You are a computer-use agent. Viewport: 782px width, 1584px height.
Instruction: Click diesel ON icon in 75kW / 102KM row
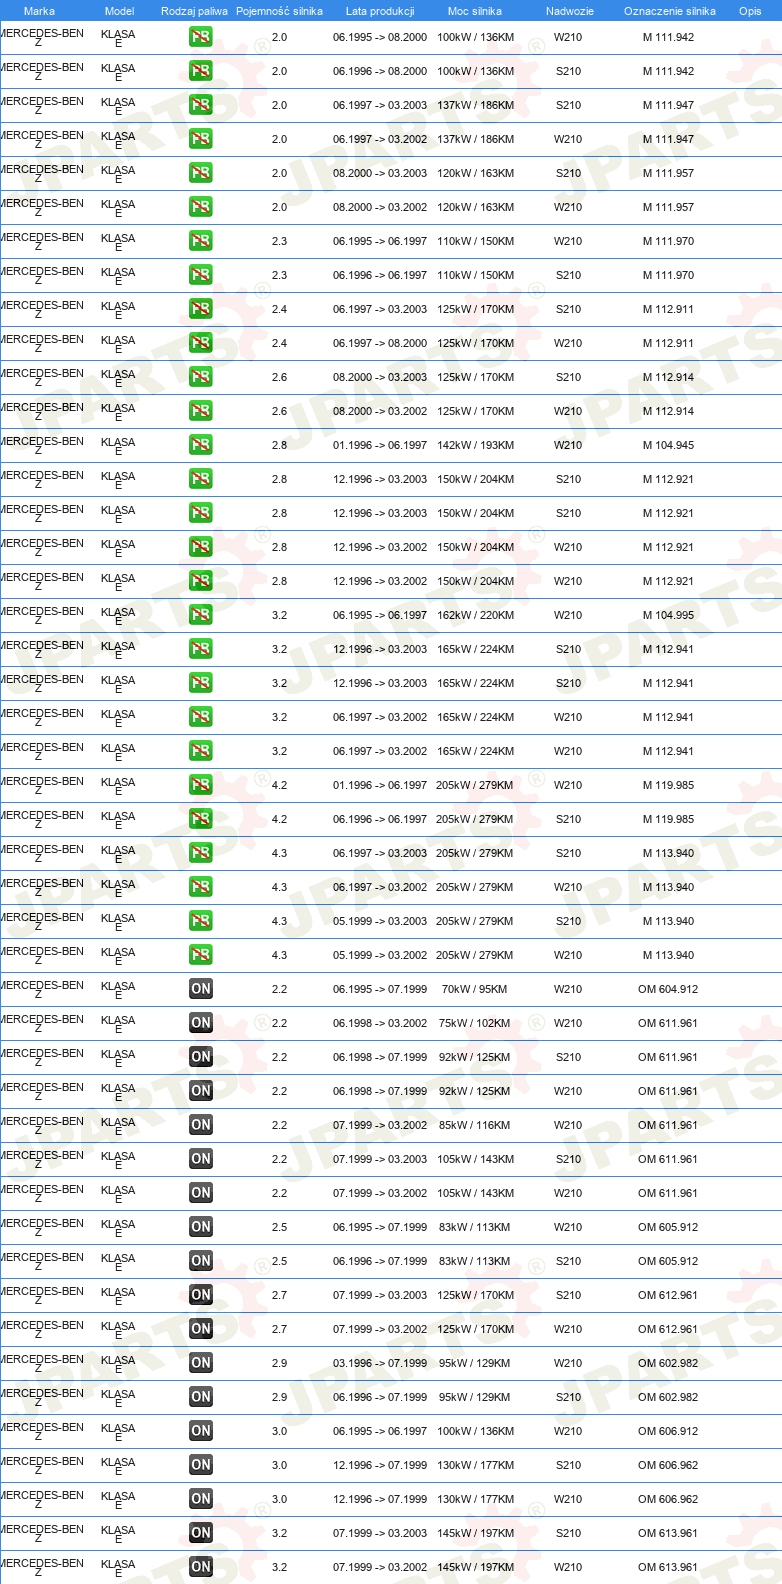click(x=201, y=1023)
